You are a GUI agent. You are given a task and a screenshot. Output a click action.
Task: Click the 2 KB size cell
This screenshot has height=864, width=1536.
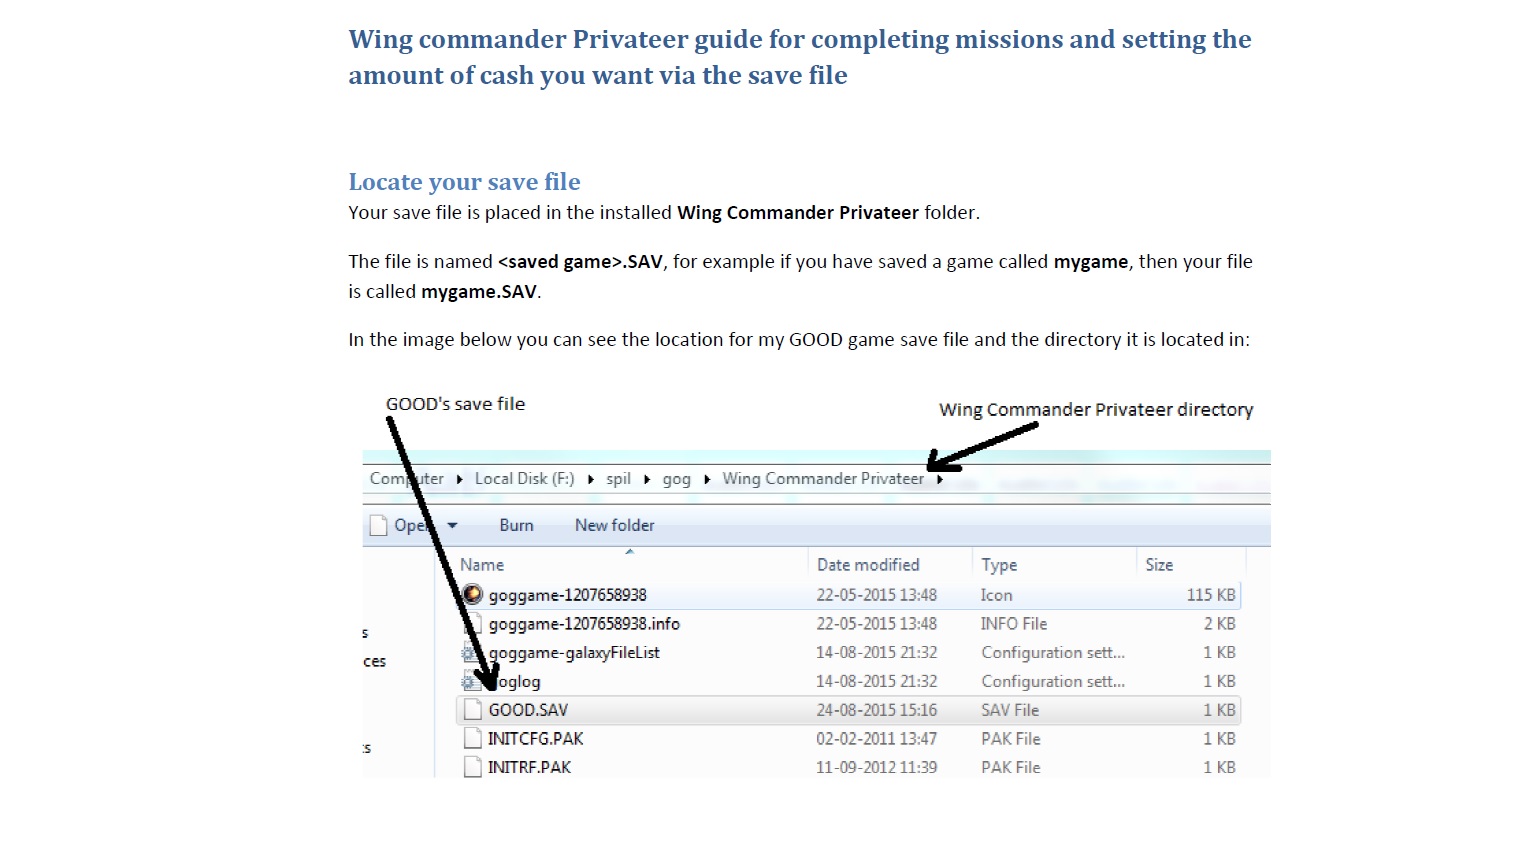tap(1219, 624)
